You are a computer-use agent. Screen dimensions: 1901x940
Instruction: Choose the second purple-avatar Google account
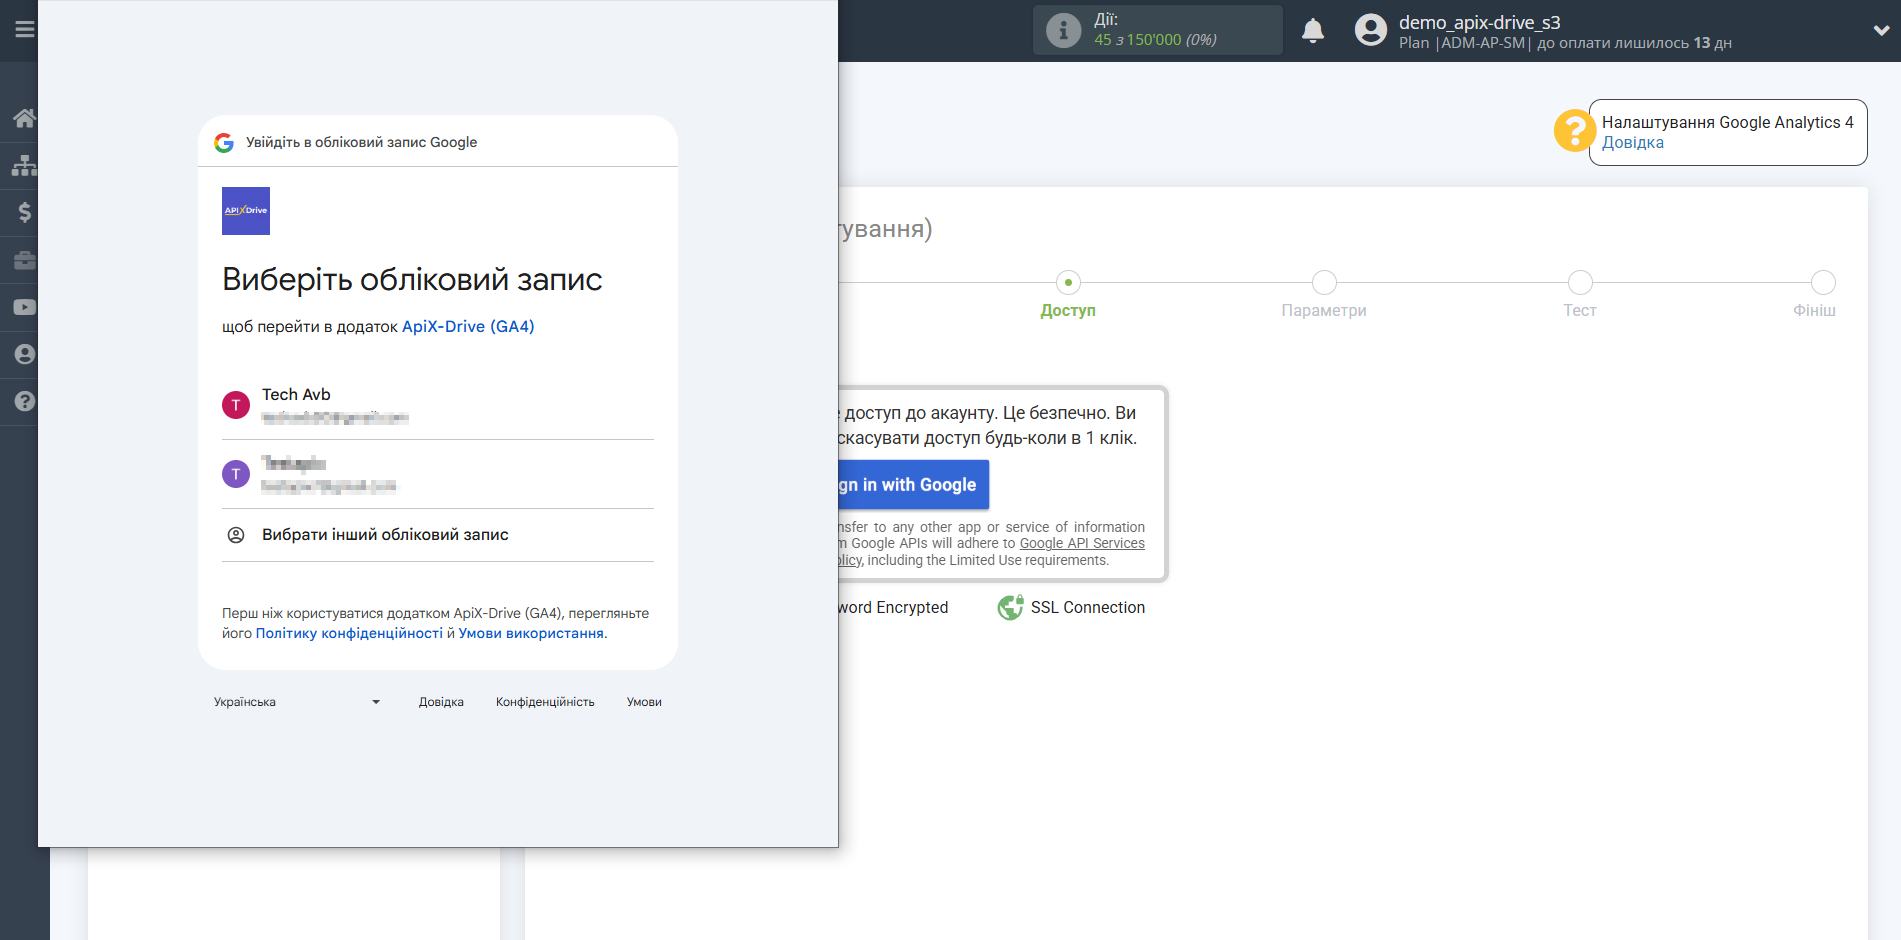438,474
